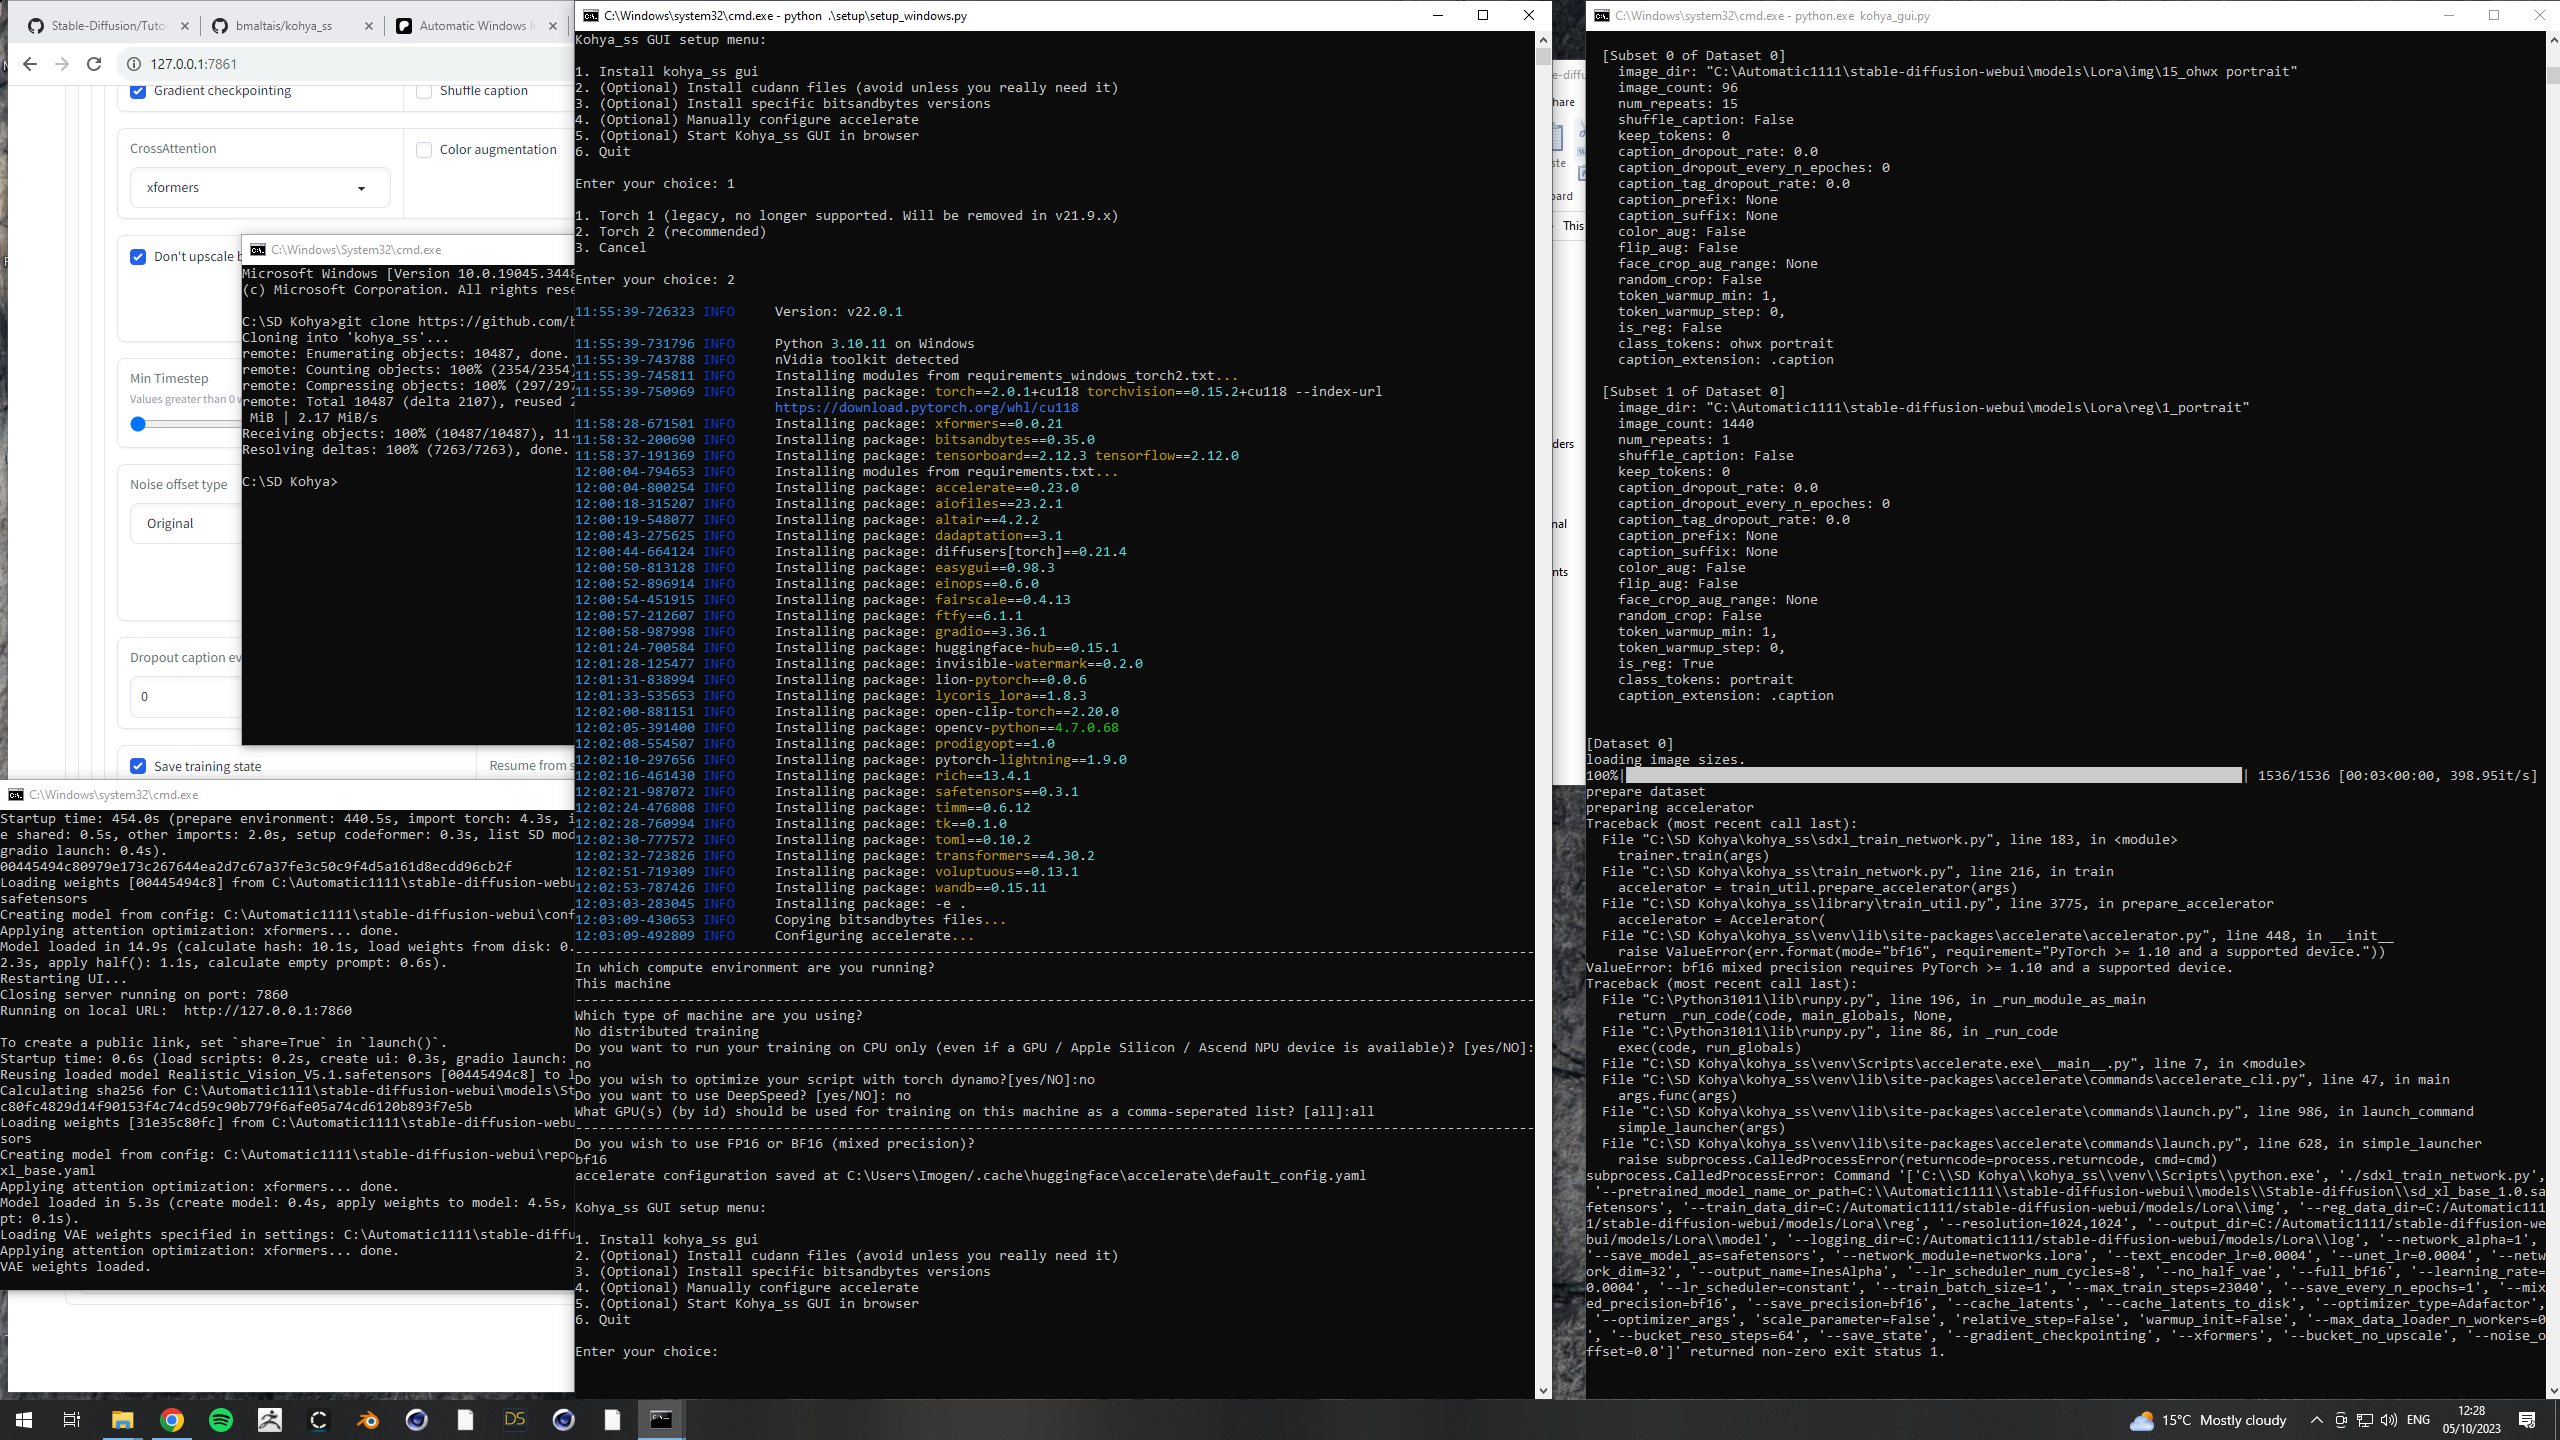The height and width of the screenshot is (1440, 2560).
Task: Click the DAZ Studio DS taskbar icon
Action: (x=515, y=1420)
